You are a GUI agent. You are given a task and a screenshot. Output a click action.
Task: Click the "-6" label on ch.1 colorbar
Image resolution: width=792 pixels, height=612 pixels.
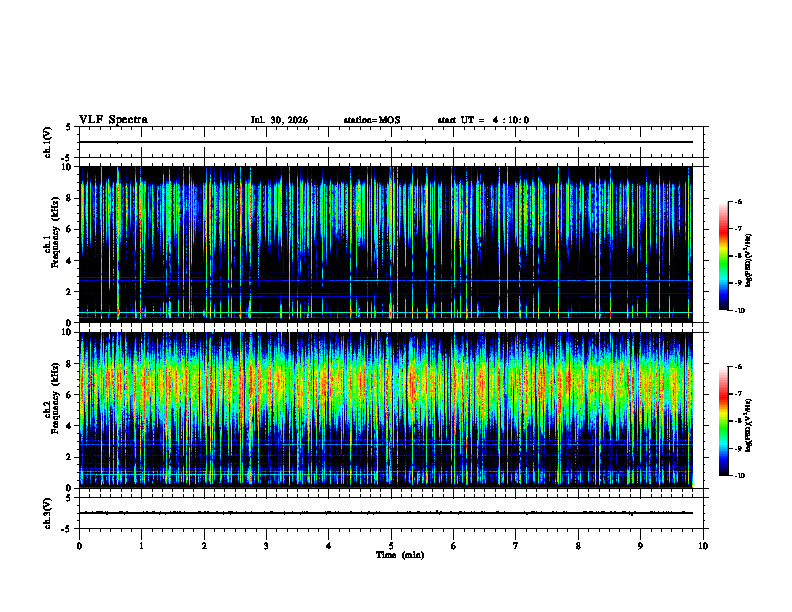(738, 201)
